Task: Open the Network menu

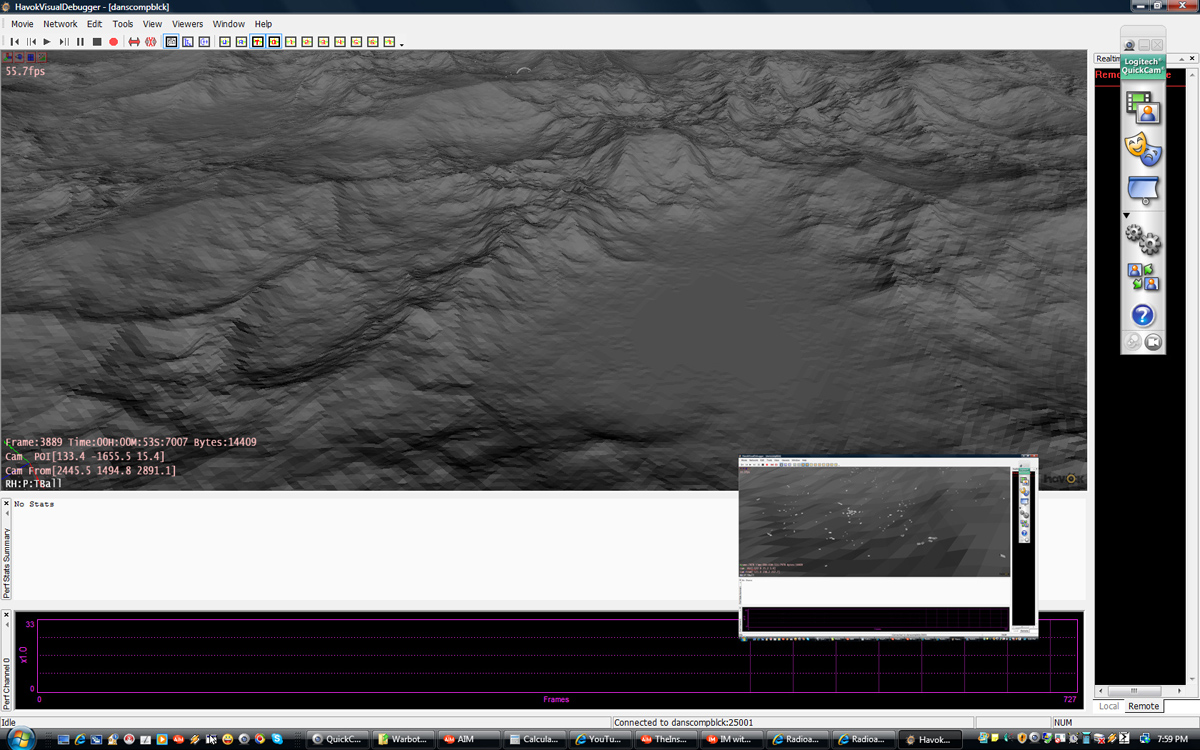Action: [60, 24]
